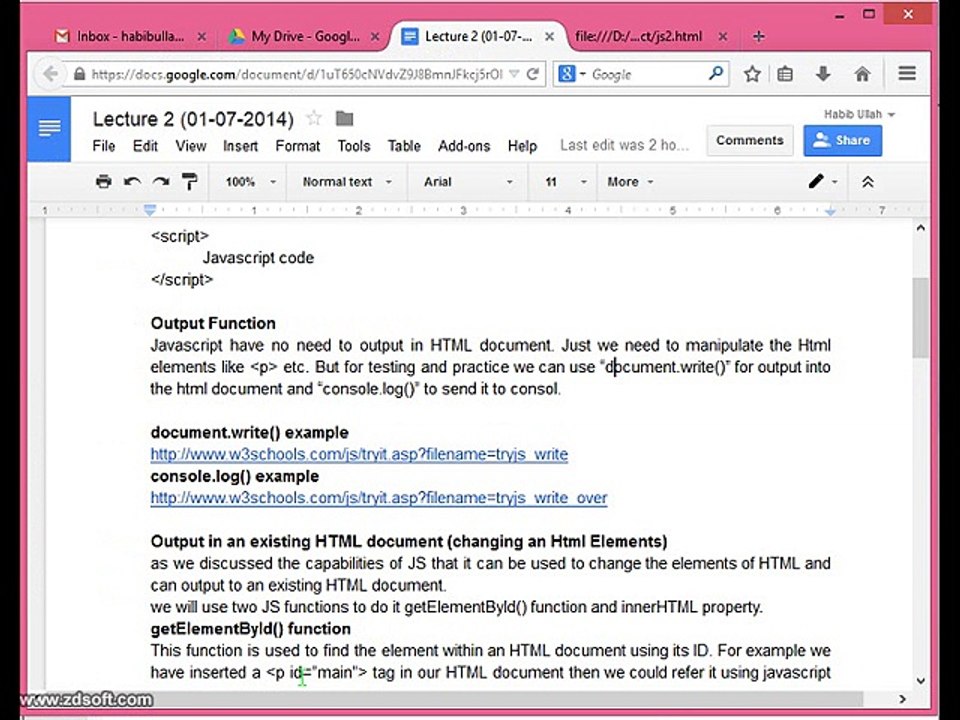Open the Insert menu
This screenshot has width=960, height=720.
[240, 146]
